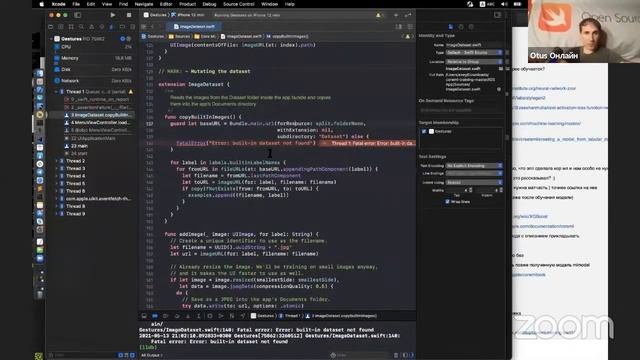Open the Project navigator folder icon

(51, 27)
